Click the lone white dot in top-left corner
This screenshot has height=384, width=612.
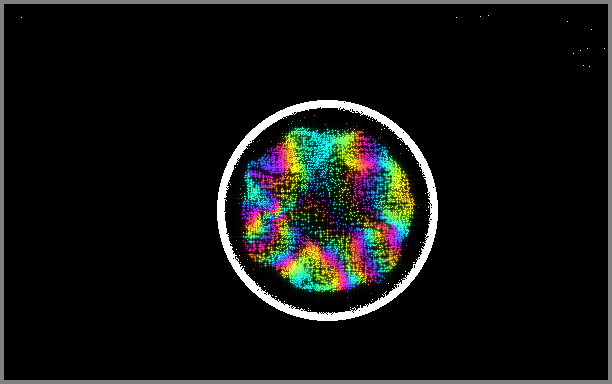tap(21, 17)
